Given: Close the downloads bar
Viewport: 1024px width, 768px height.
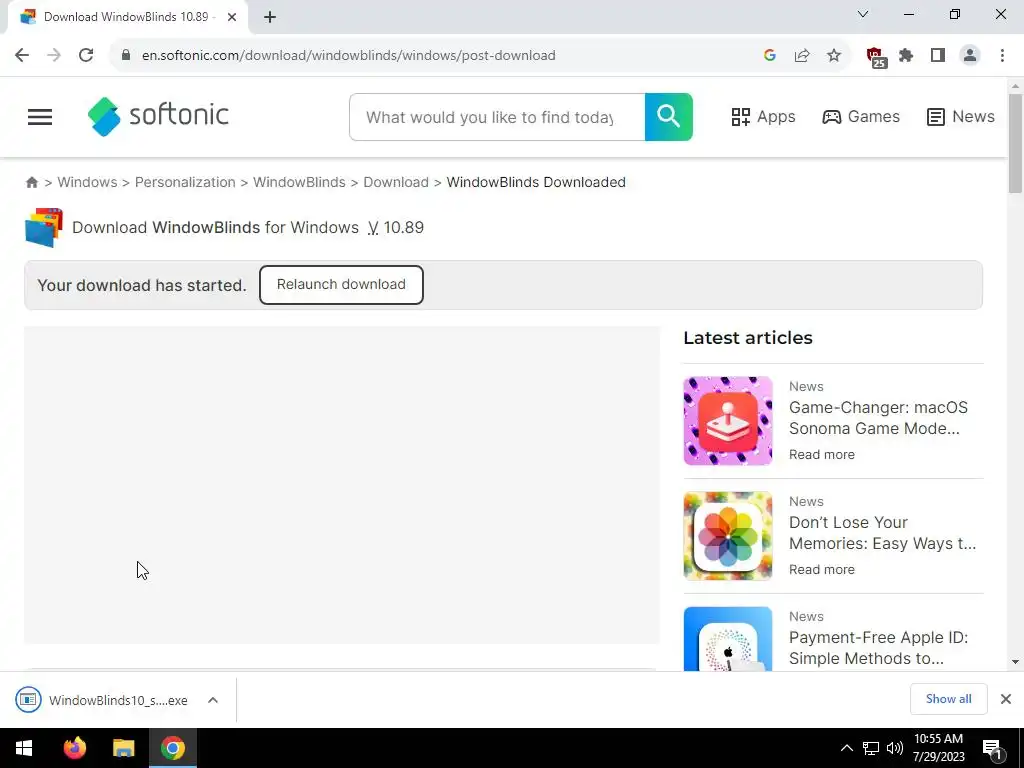Looking at the screenshot, I should (x=1006, y=699).
